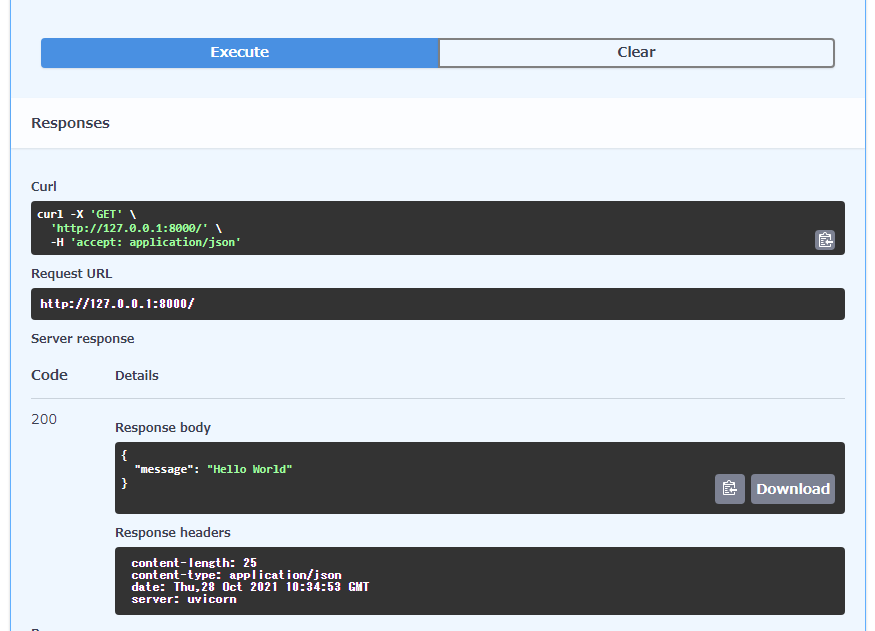Select the request URL http://127.0.0.1:8000/

click(112, 303)
